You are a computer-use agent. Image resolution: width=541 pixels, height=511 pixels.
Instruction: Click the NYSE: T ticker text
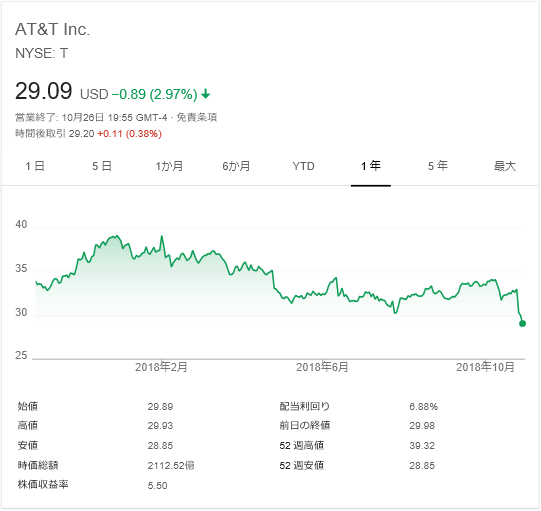42,53
